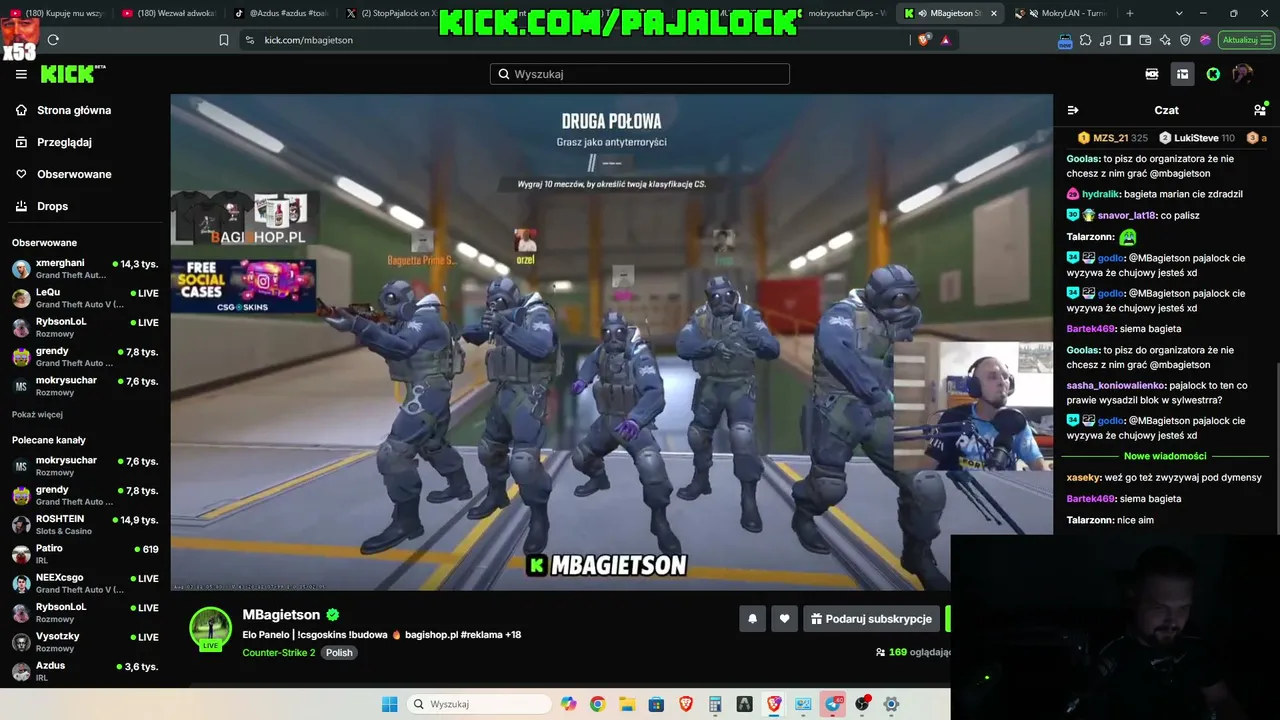Open Telegram from taskbar
The width and height of the screenshot is (1280, 720).
pyautogui.click(x=833, y=704)
